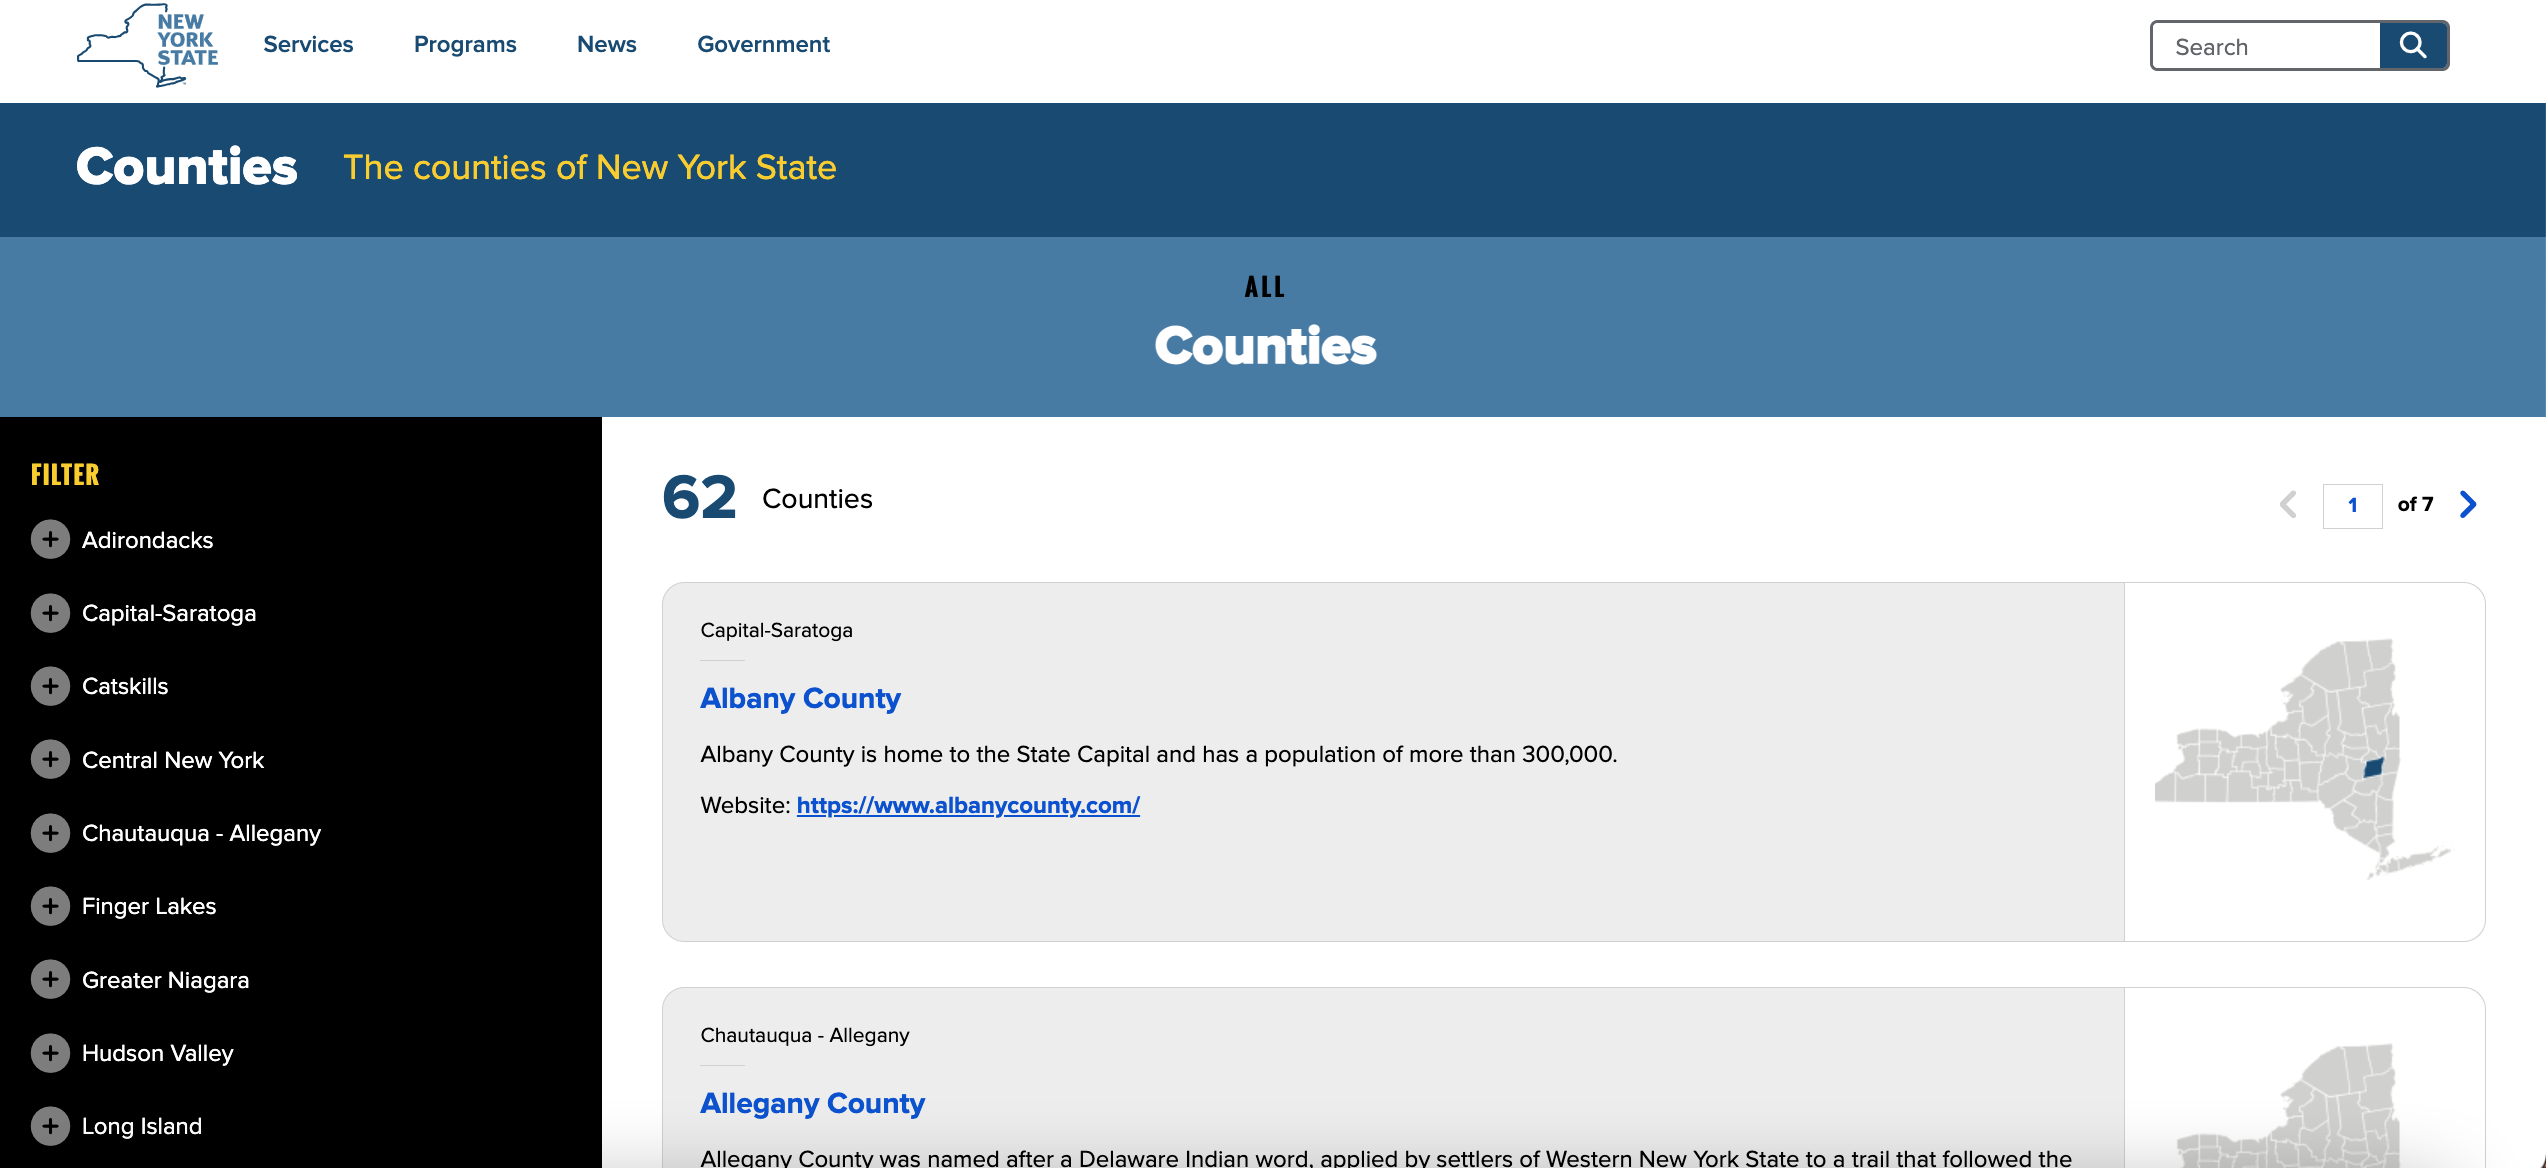The image size is (2546, 1168).
Task: Click the Albany County map thumbnail
Action: 2303,760
